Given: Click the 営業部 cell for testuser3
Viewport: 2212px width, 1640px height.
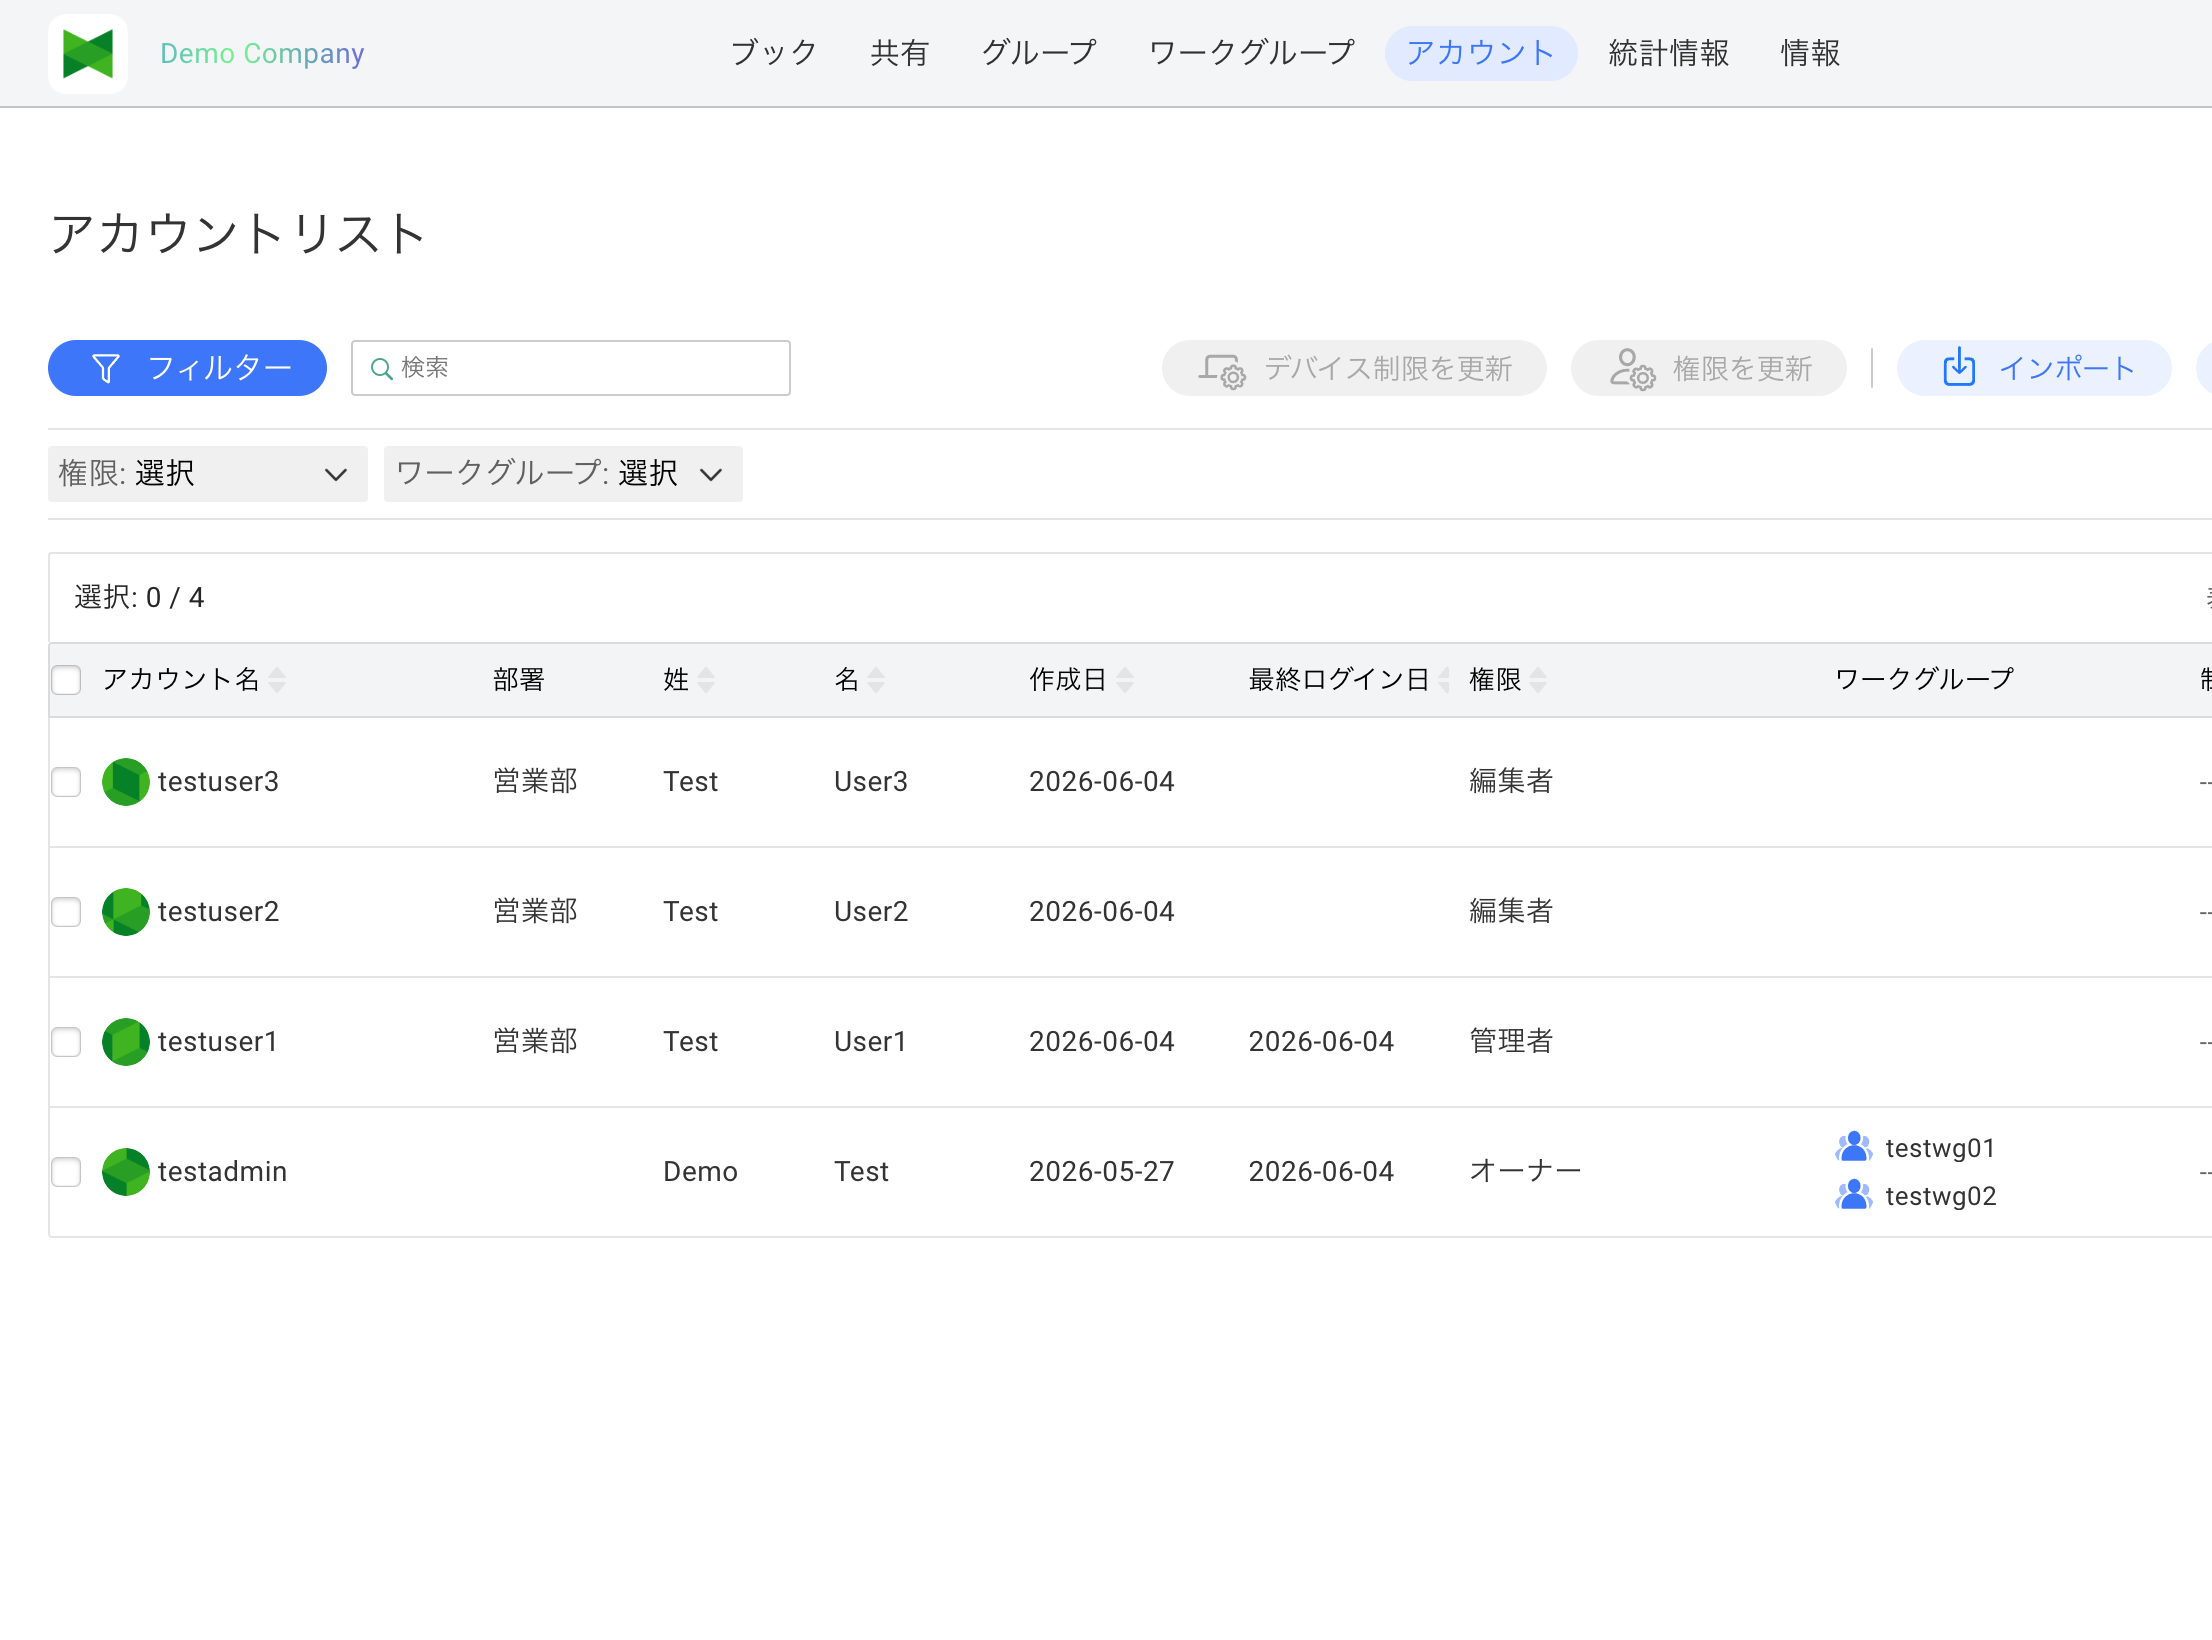Looking at the screenshot, I should 535,782.
